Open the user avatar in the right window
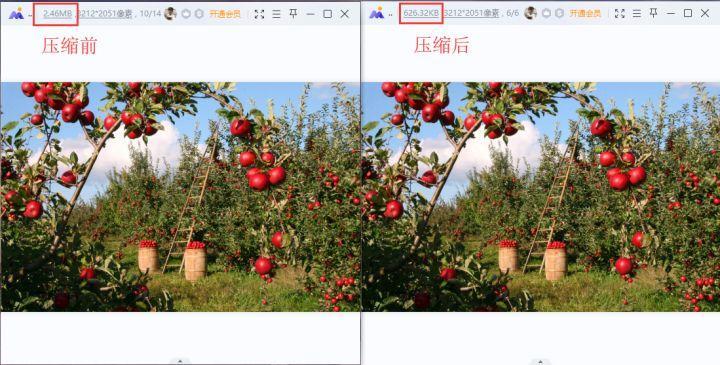Screen dimensions: 720x365 pyautogui.click(x=531, y=13)
